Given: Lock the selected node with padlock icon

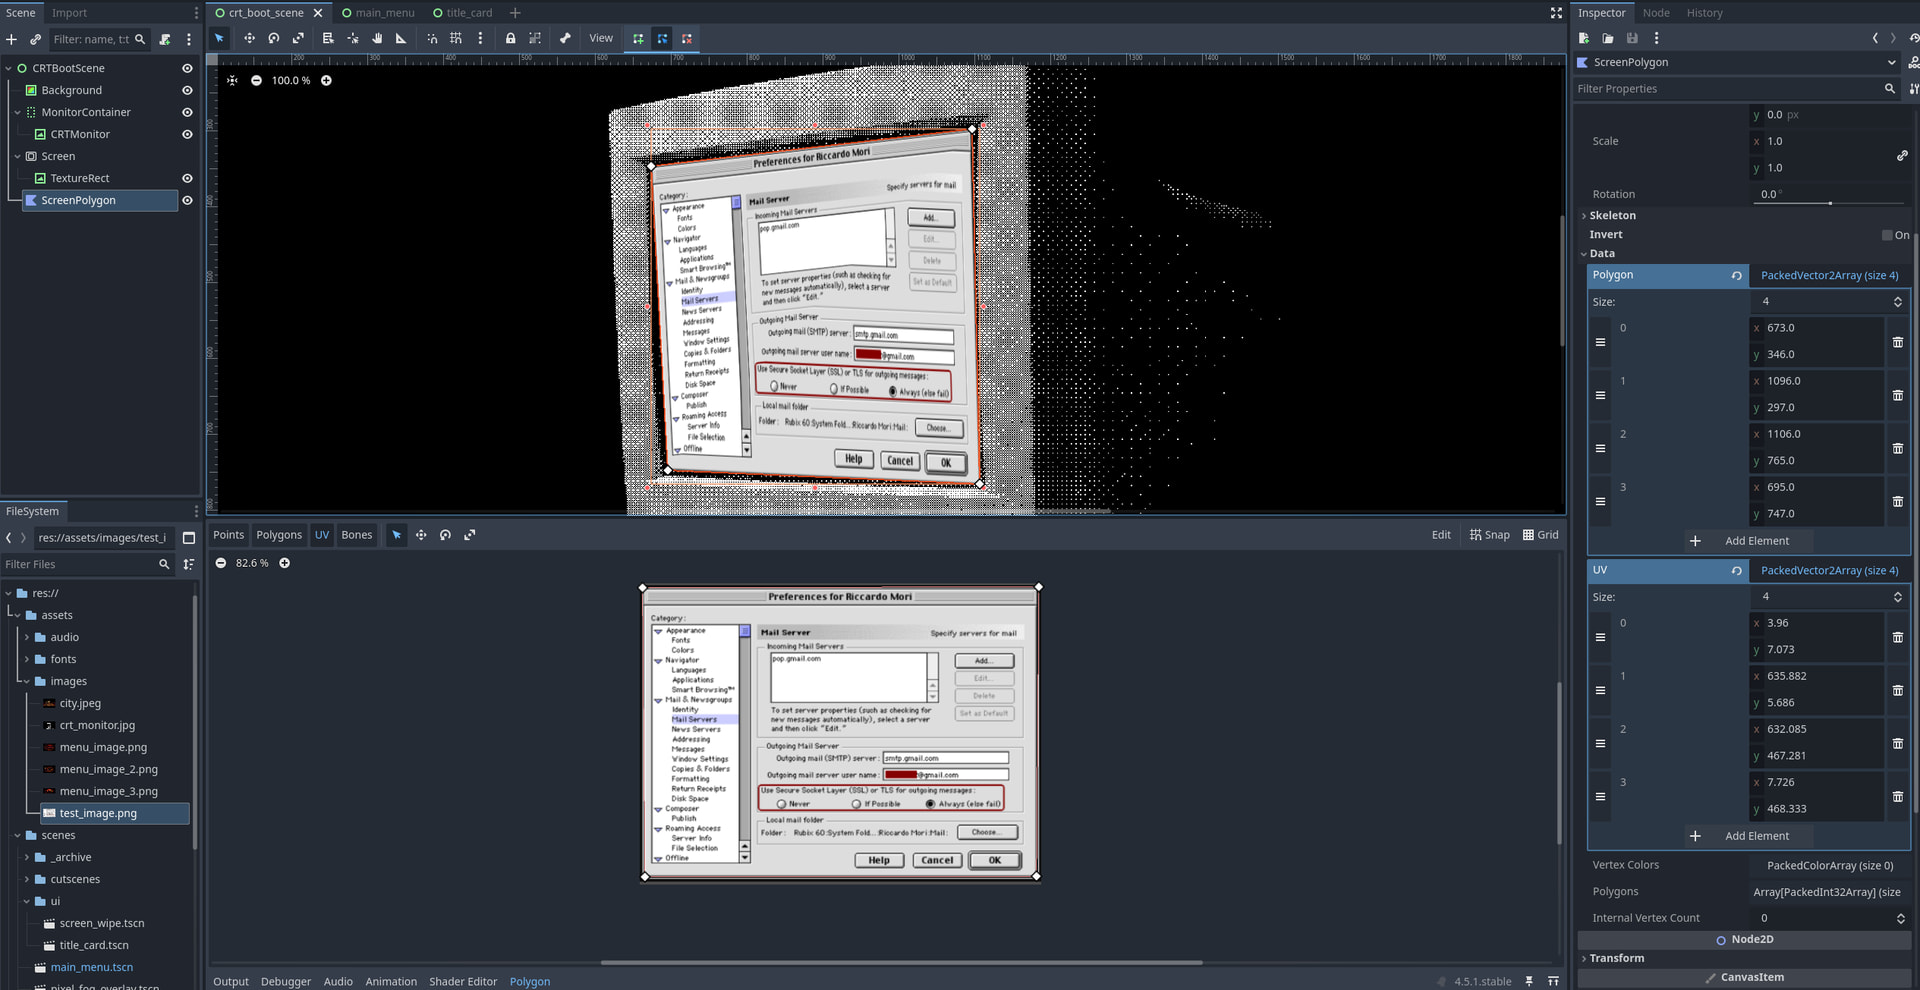Looking at the screenshot, I should (x=510, y=38).
